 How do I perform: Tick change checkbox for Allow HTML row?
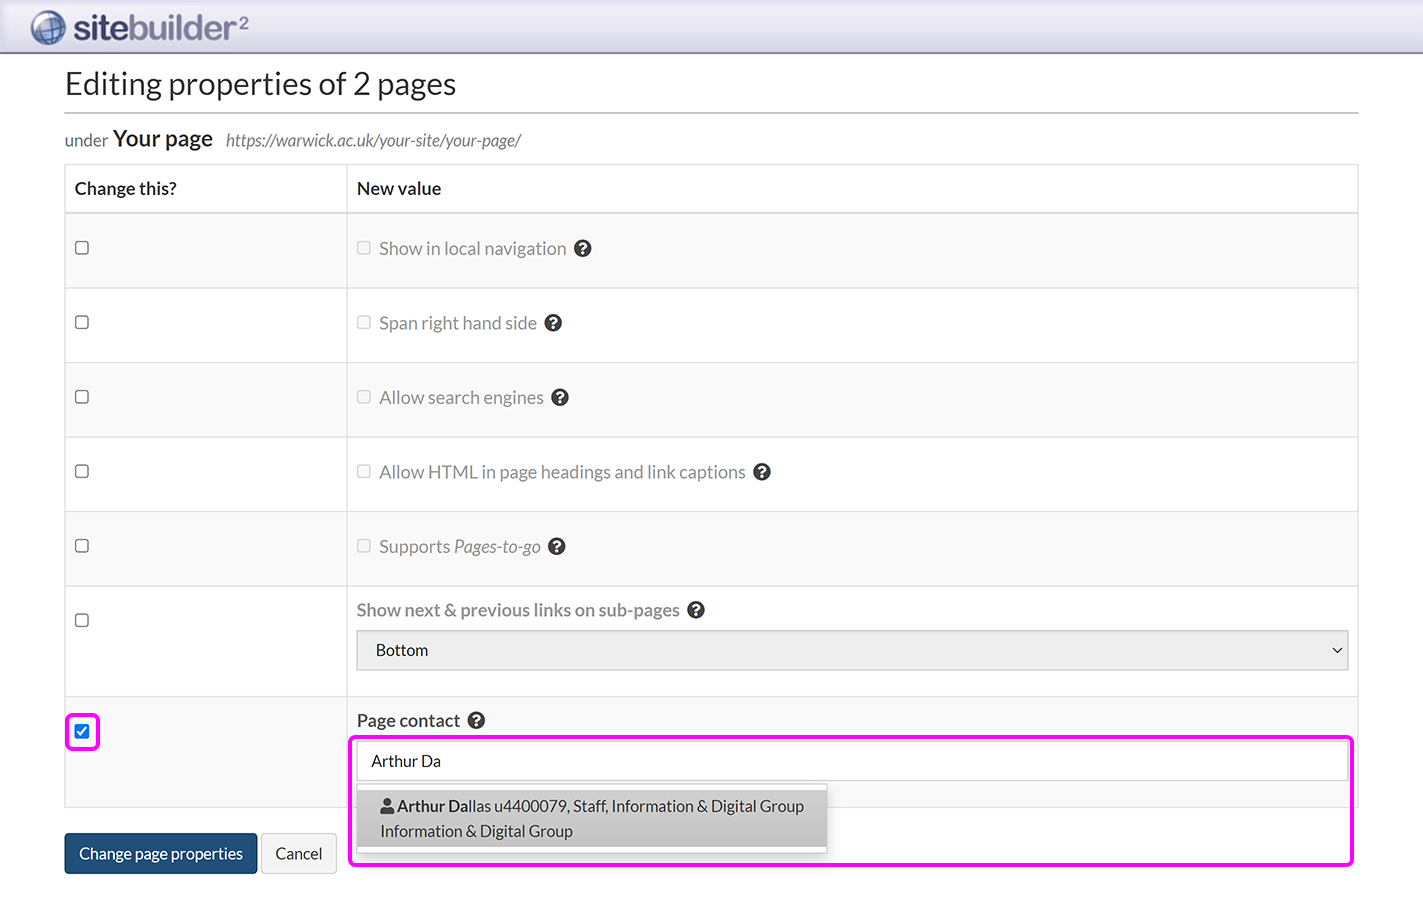tap(82, 471)
